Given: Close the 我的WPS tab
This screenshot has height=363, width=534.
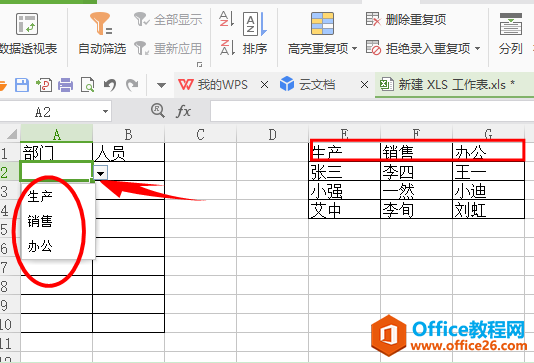Looking at the screenshot, I should pos(264,84).
